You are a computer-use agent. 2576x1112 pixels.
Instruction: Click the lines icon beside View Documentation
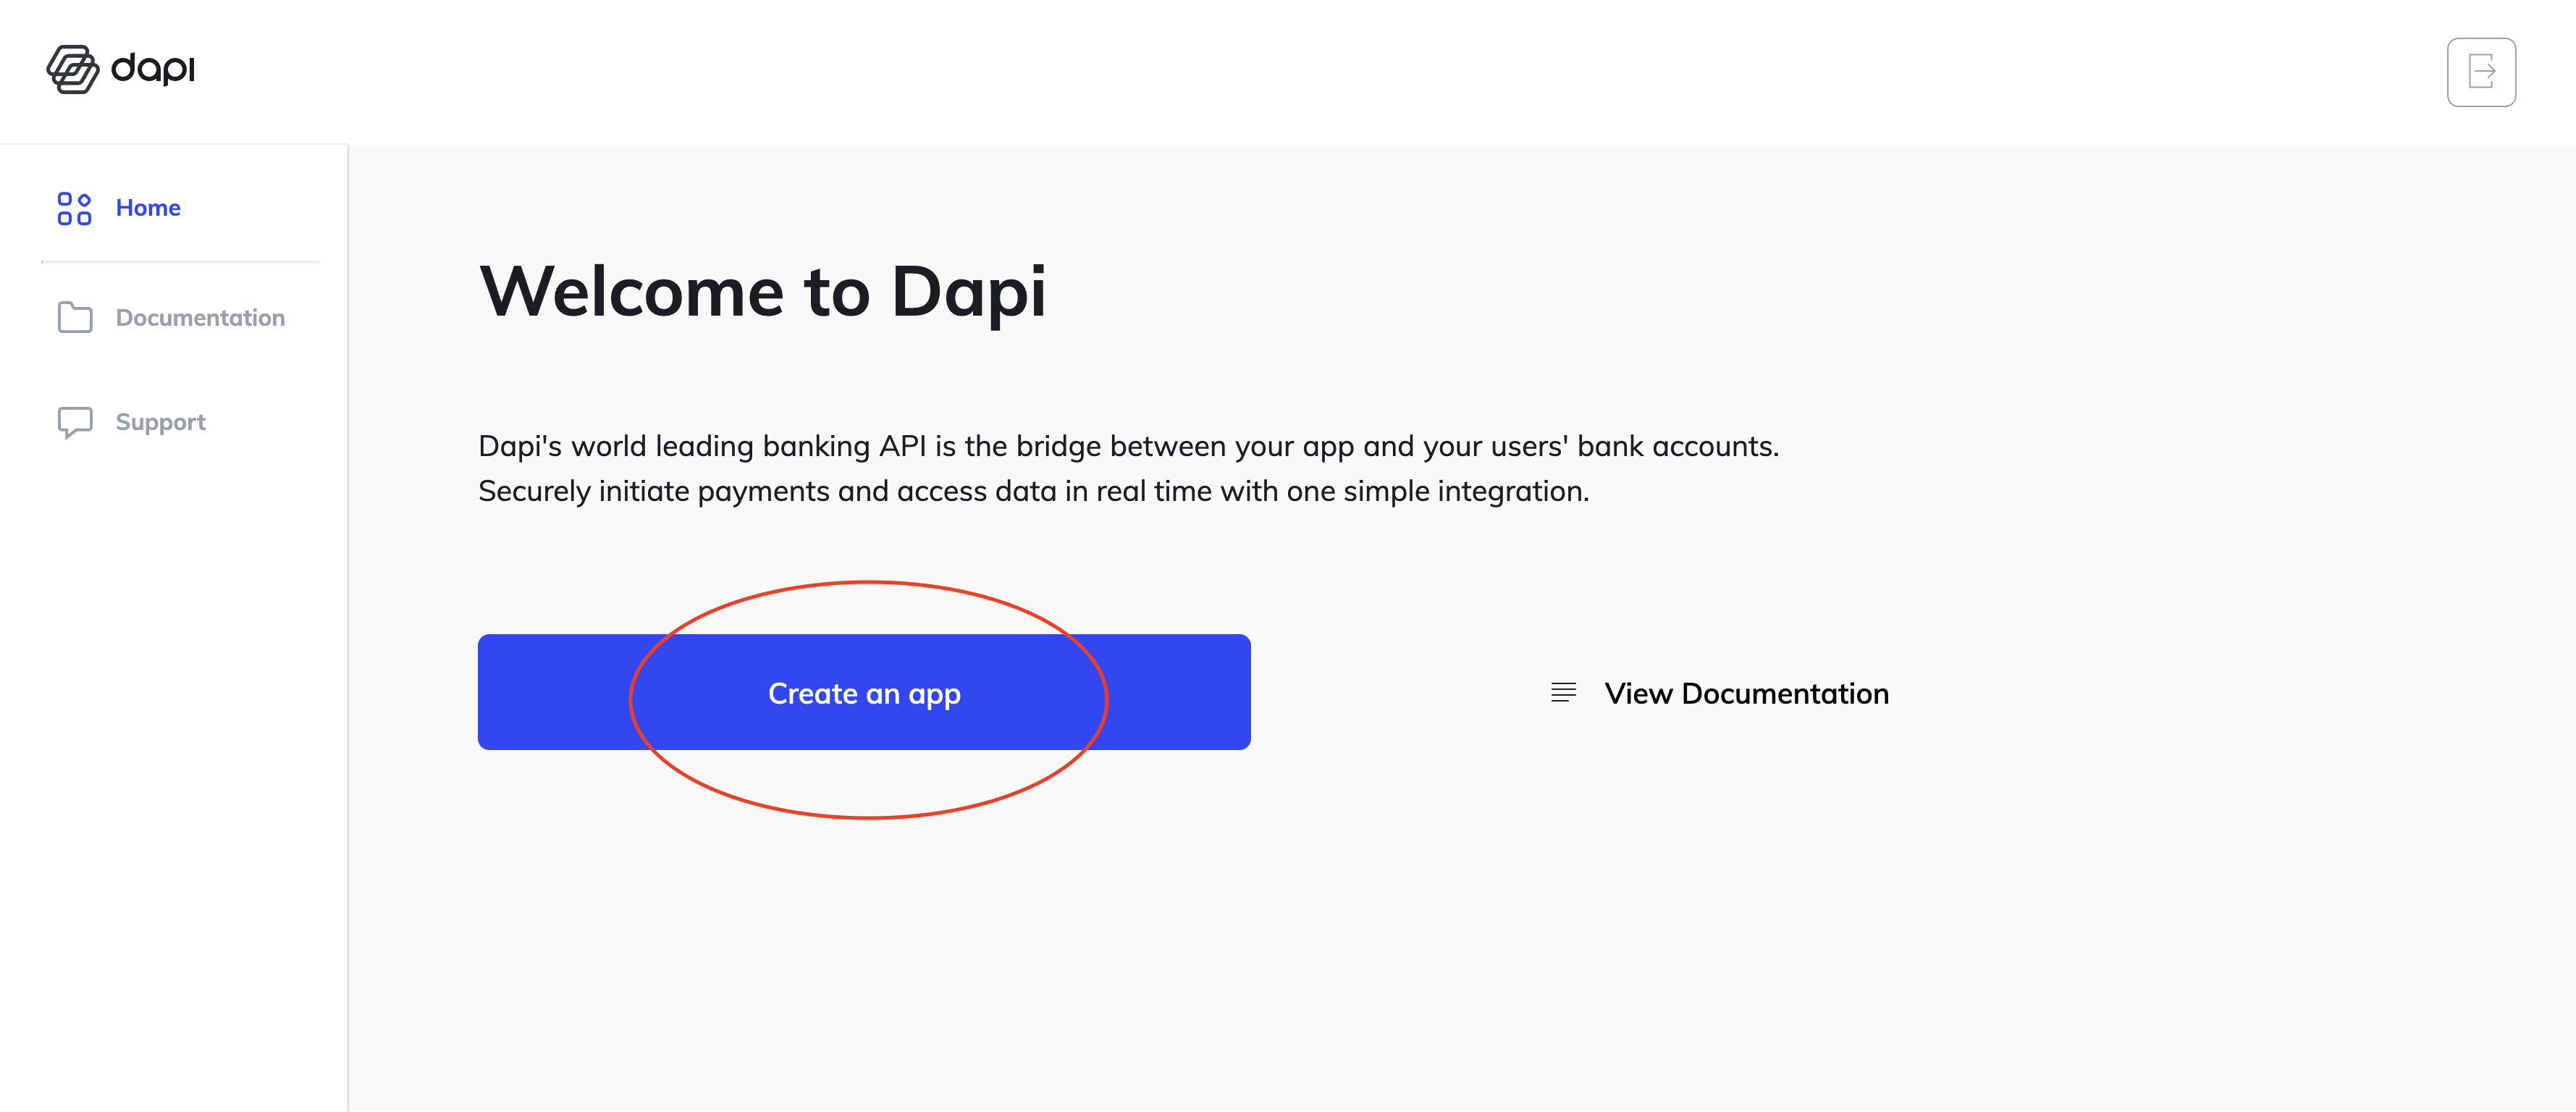(x=1563, y=692)
